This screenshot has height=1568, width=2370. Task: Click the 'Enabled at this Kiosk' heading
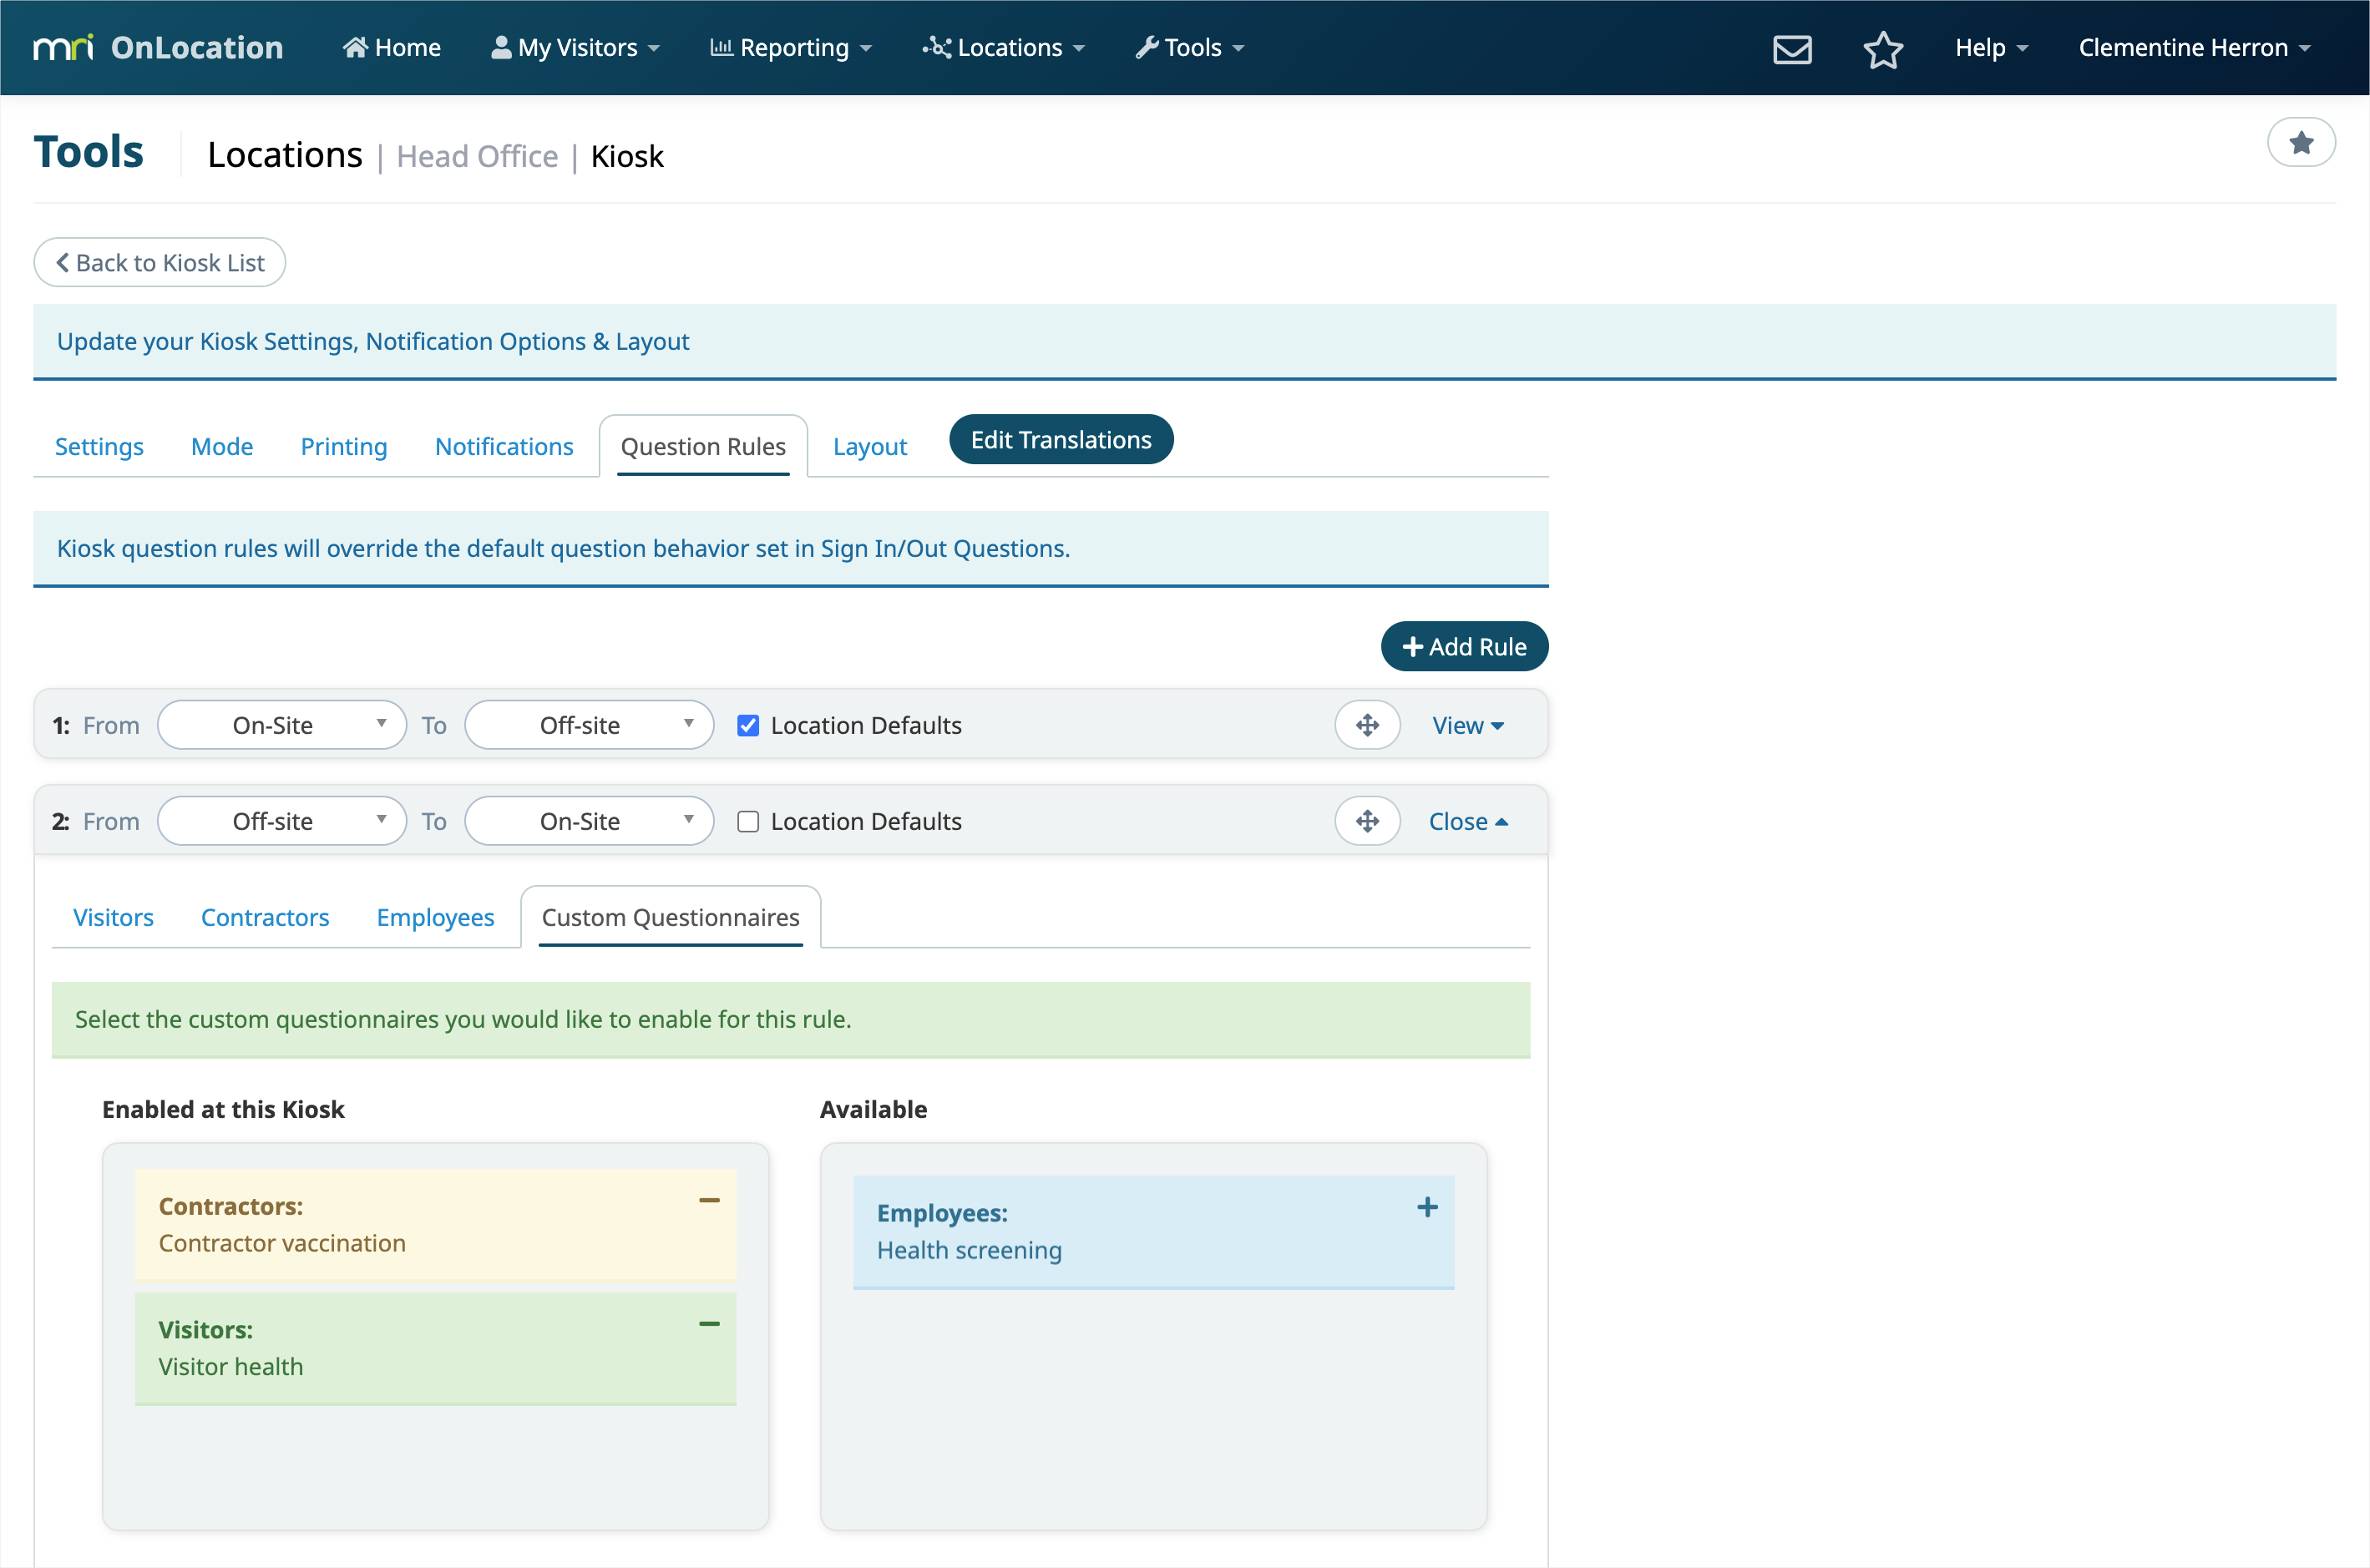click(223, 1109)
